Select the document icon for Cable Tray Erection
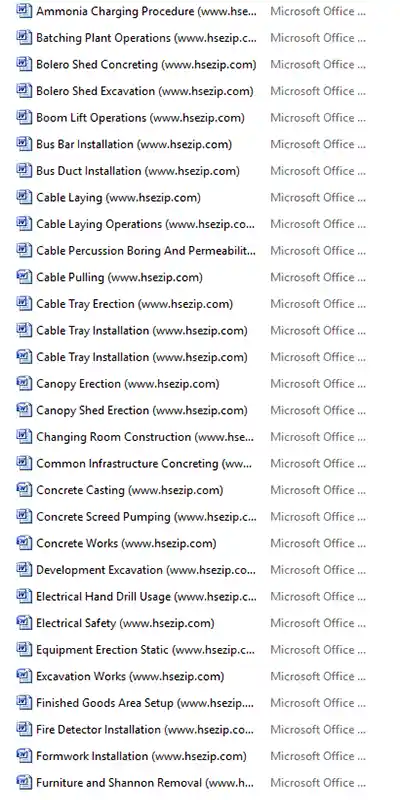Screen dimensions: 400x800 click(24, 303)
